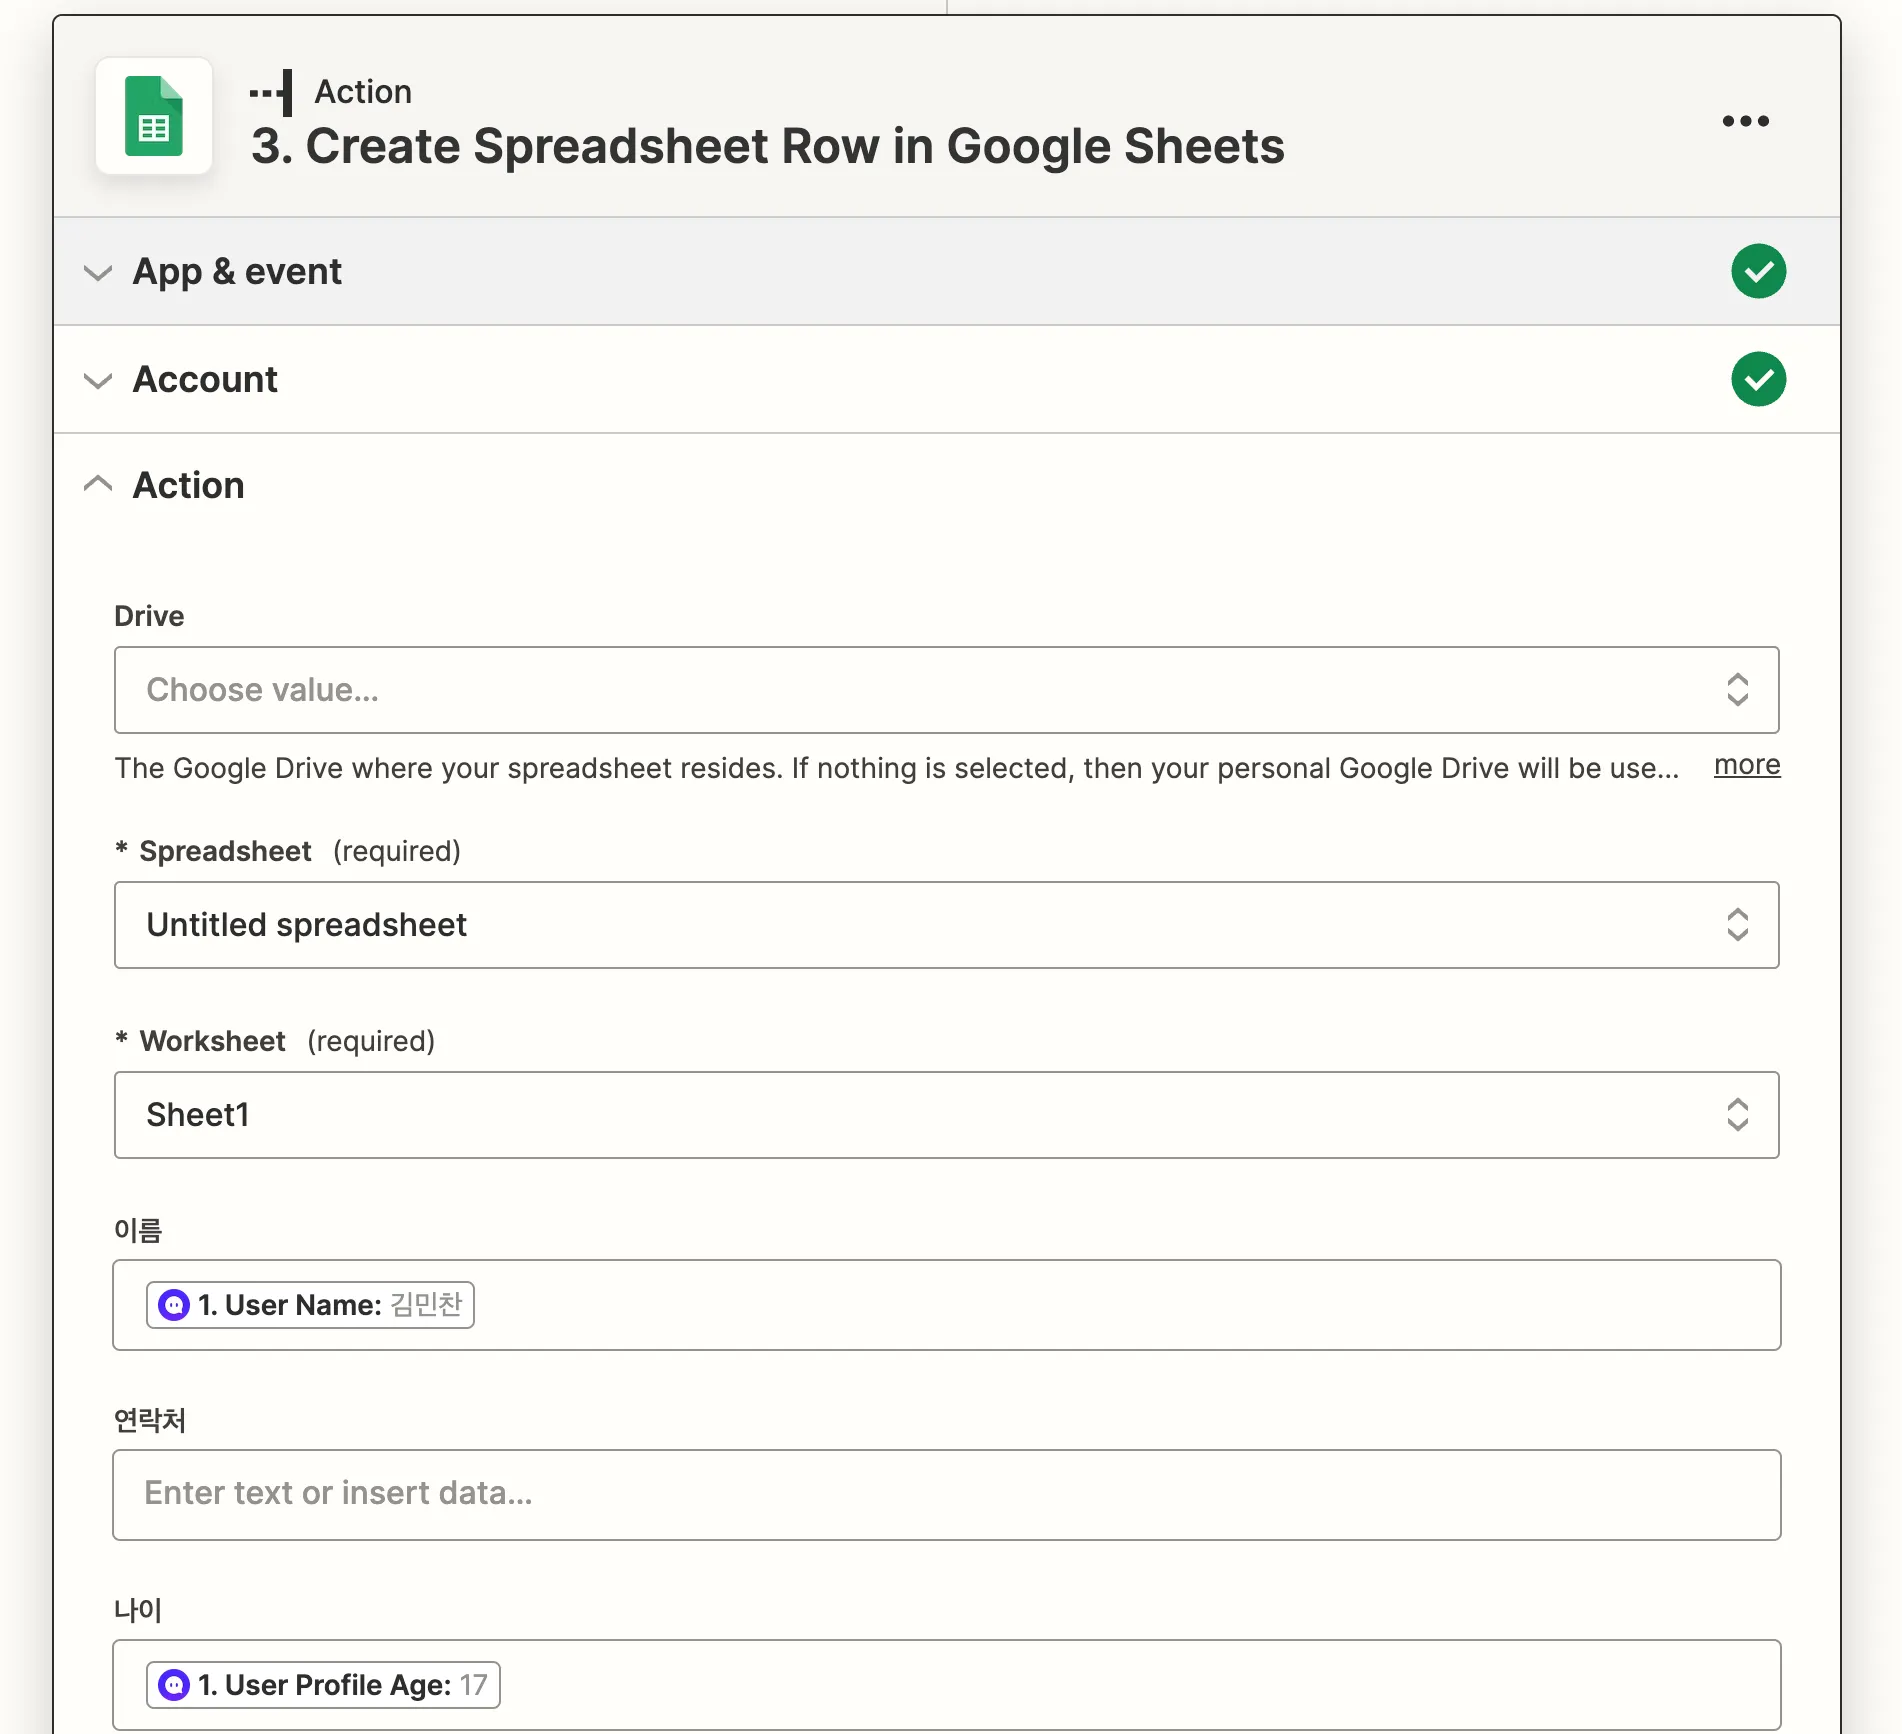
Task: Expand the App & event section
Action: [98, 272]
